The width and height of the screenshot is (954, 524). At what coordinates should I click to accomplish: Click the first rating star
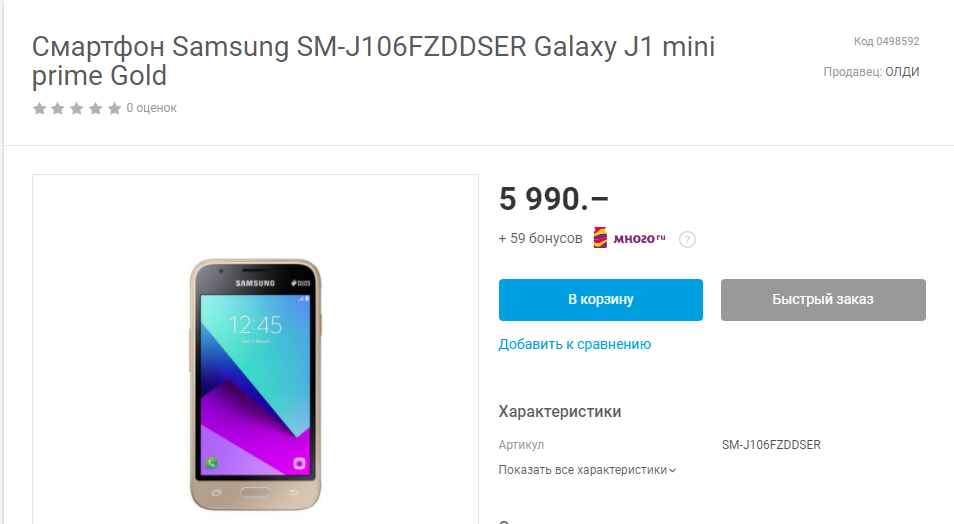[x=40, y=108]
